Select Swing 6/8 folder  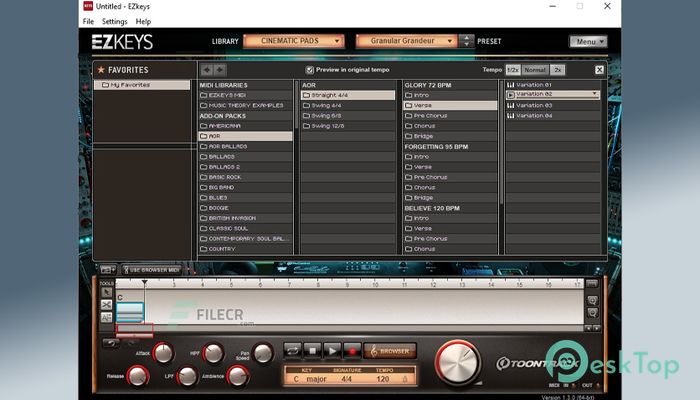348,116
